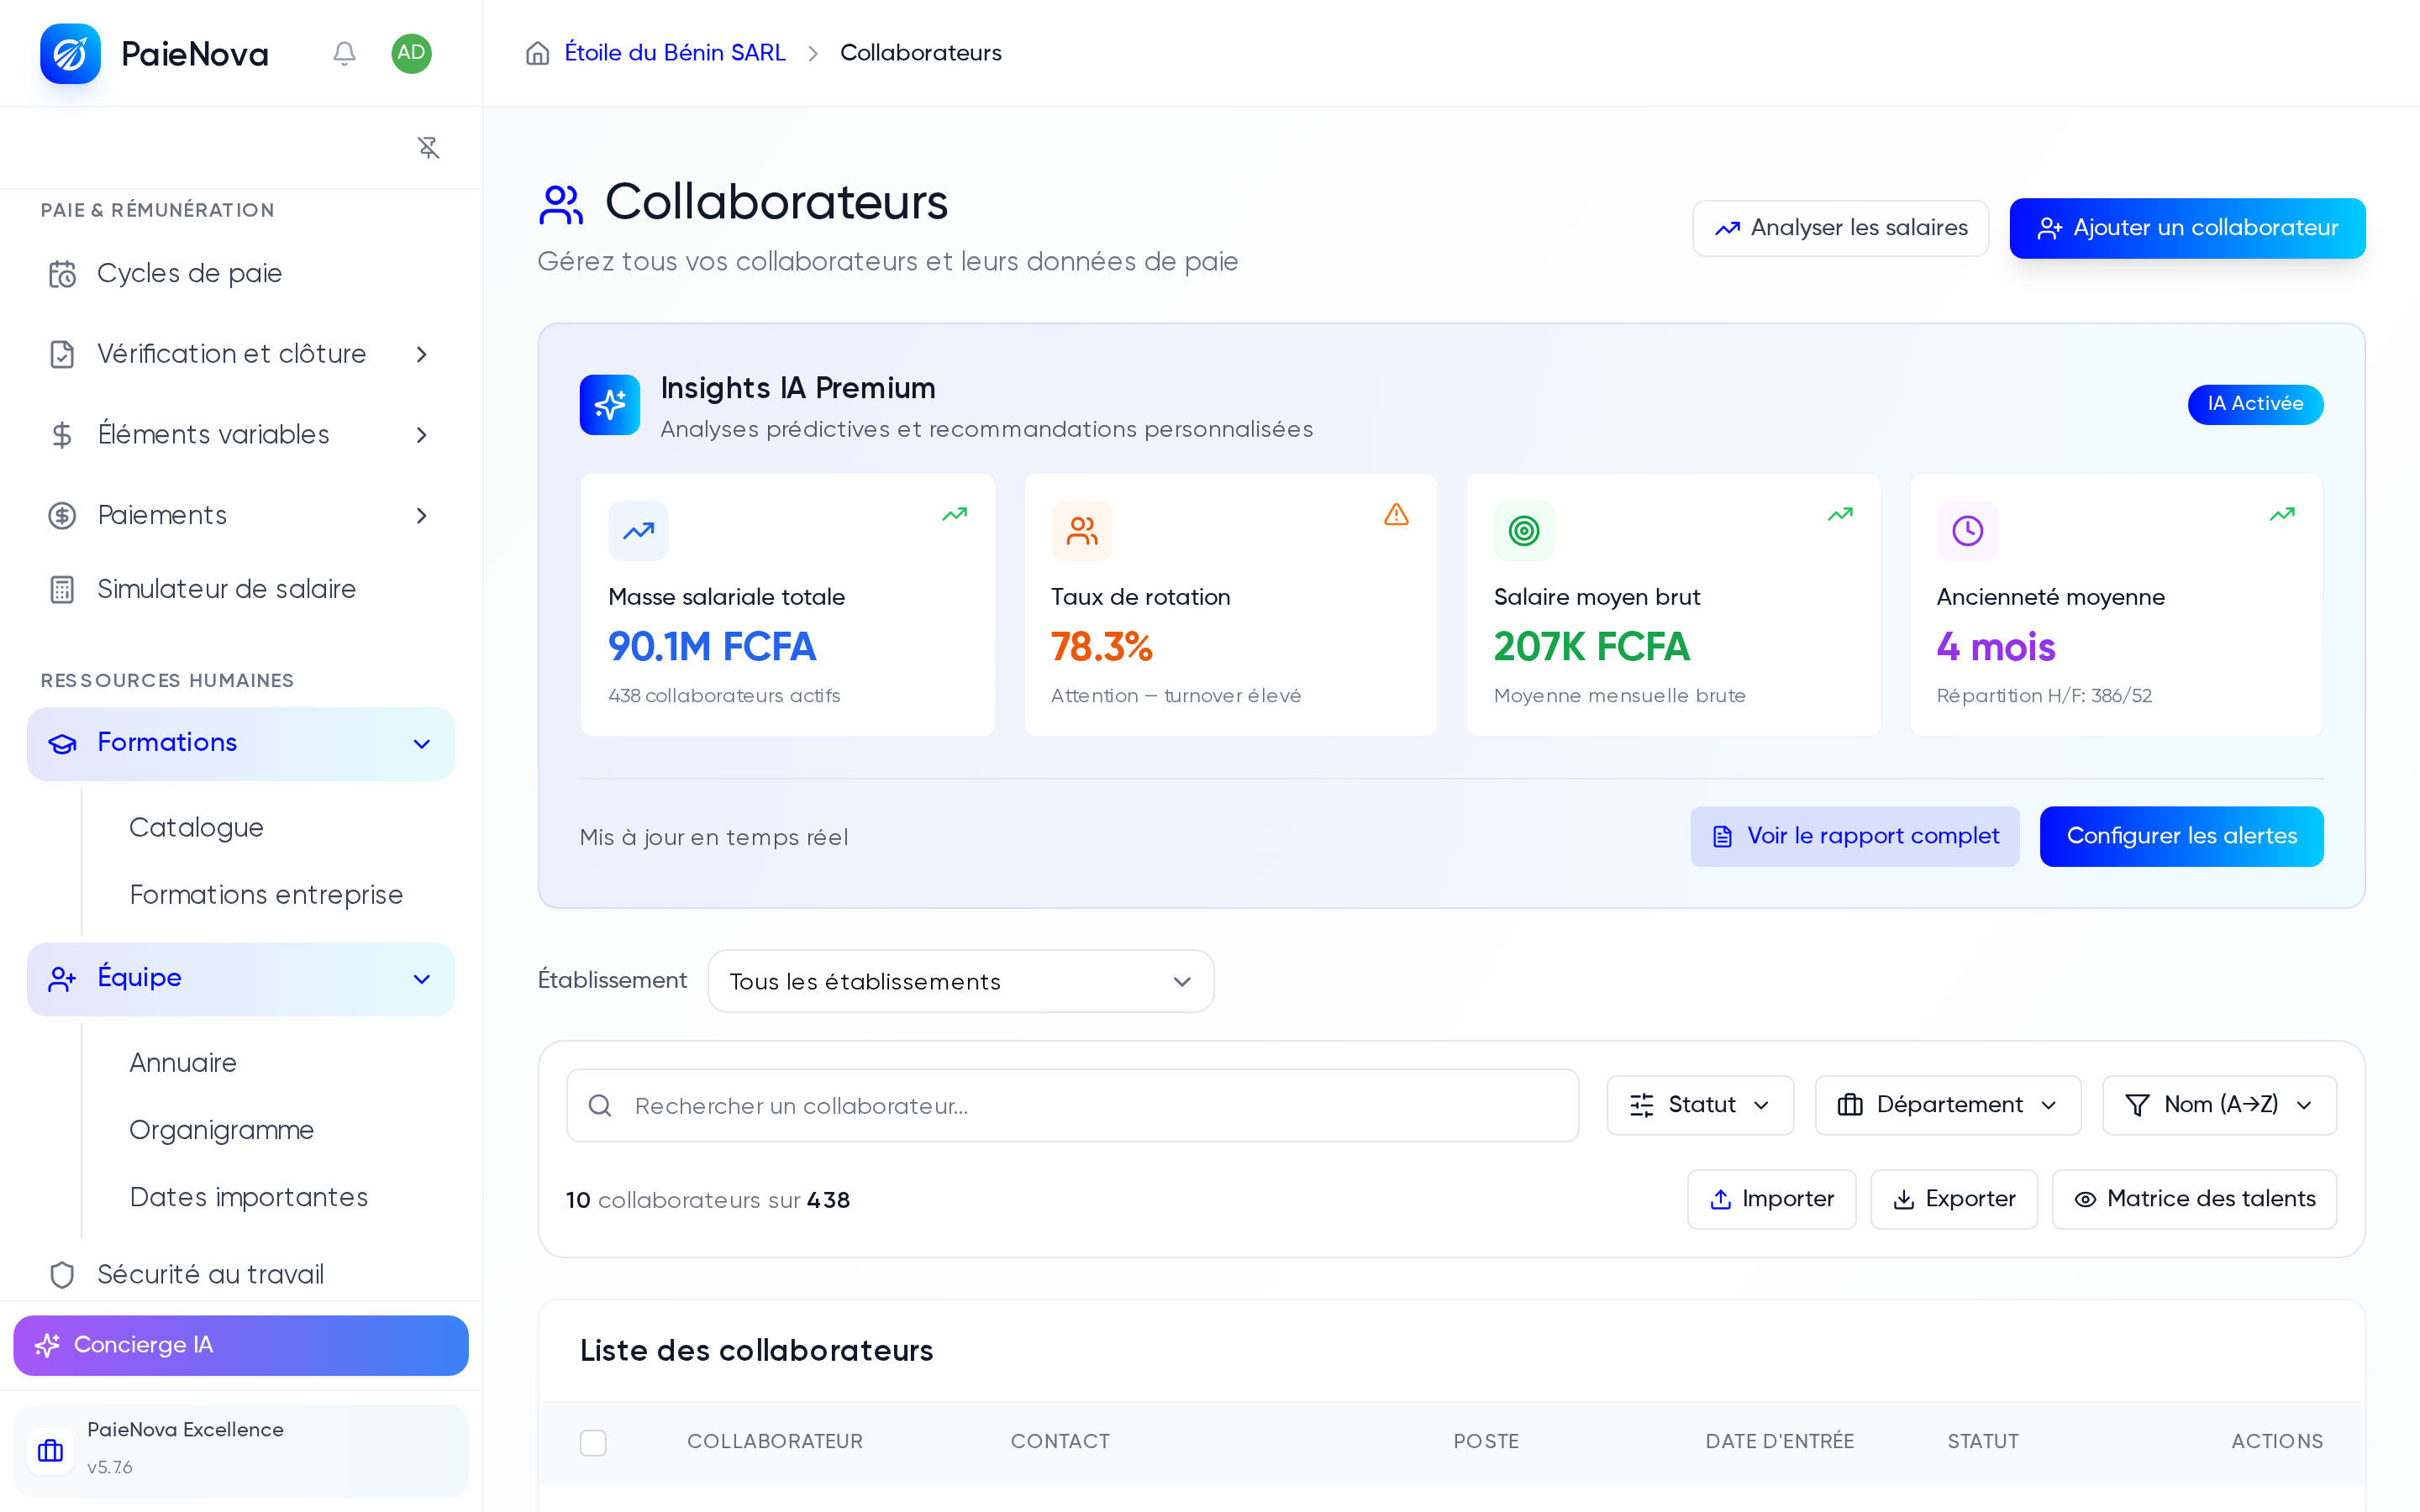The height and width of the screenshot is (1512, 2420).
Task: Click the Collaborateurs heading people icon
Action: (x=561, y=204)
